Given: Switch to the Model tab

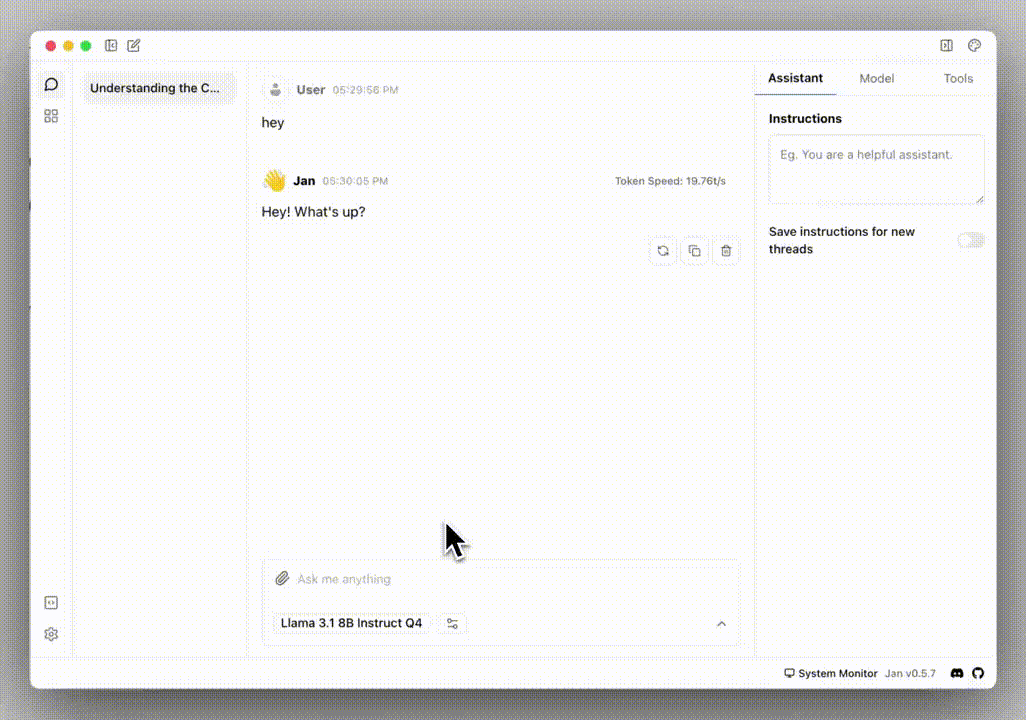Looking at the screenshot, I should tap(876, 78).
